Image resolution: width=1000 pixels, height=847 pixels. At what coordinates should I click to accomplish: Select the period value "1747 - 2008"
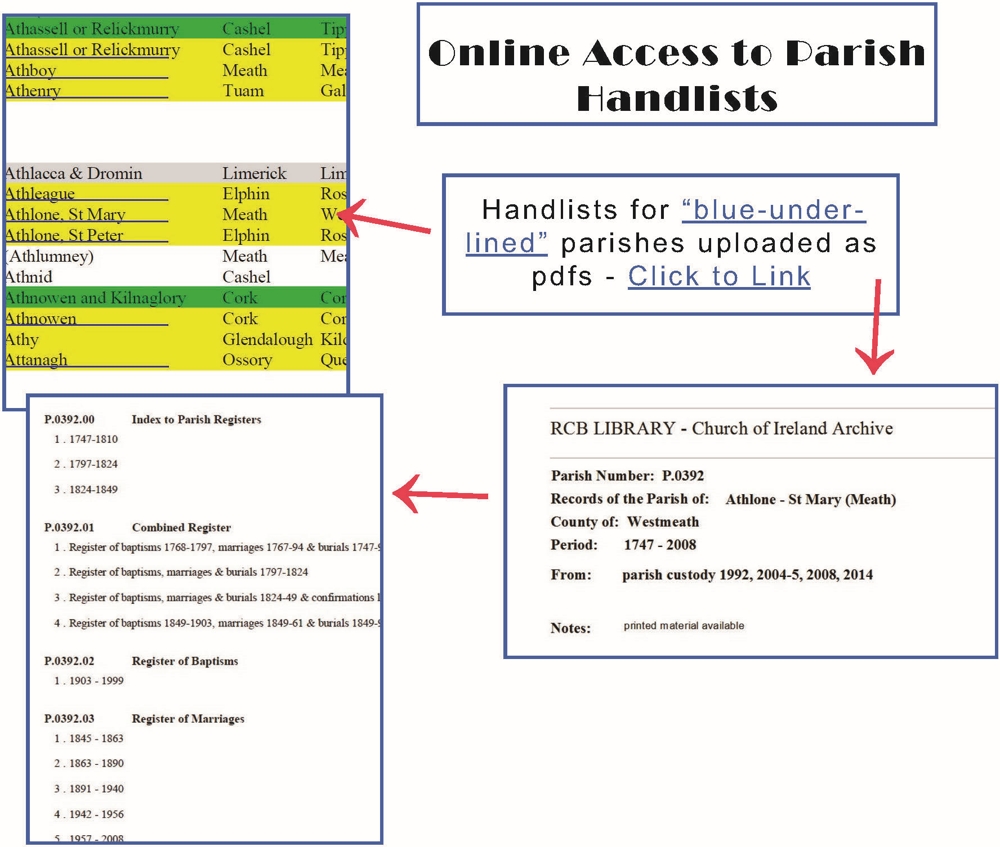pyautogui.click(x=660, y=545)
